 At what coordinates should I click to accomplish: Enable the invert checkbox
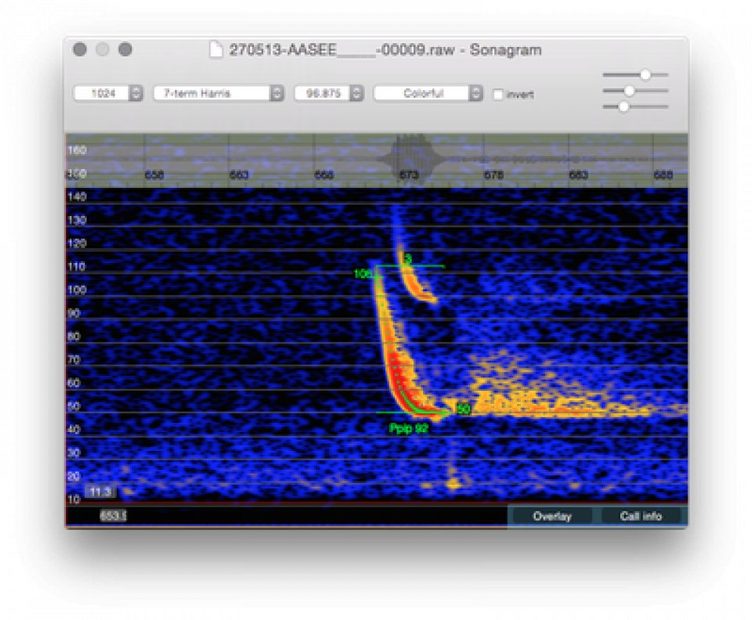pos(498,94)
